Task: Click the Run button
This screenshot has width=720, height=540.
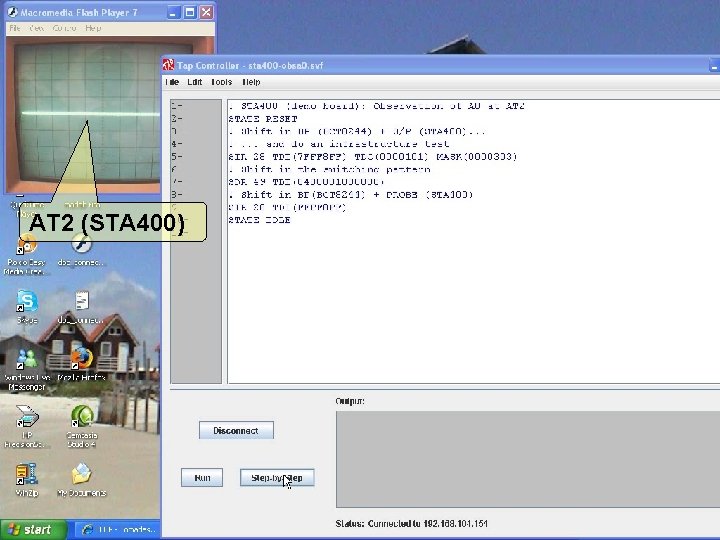Action: 202,478
